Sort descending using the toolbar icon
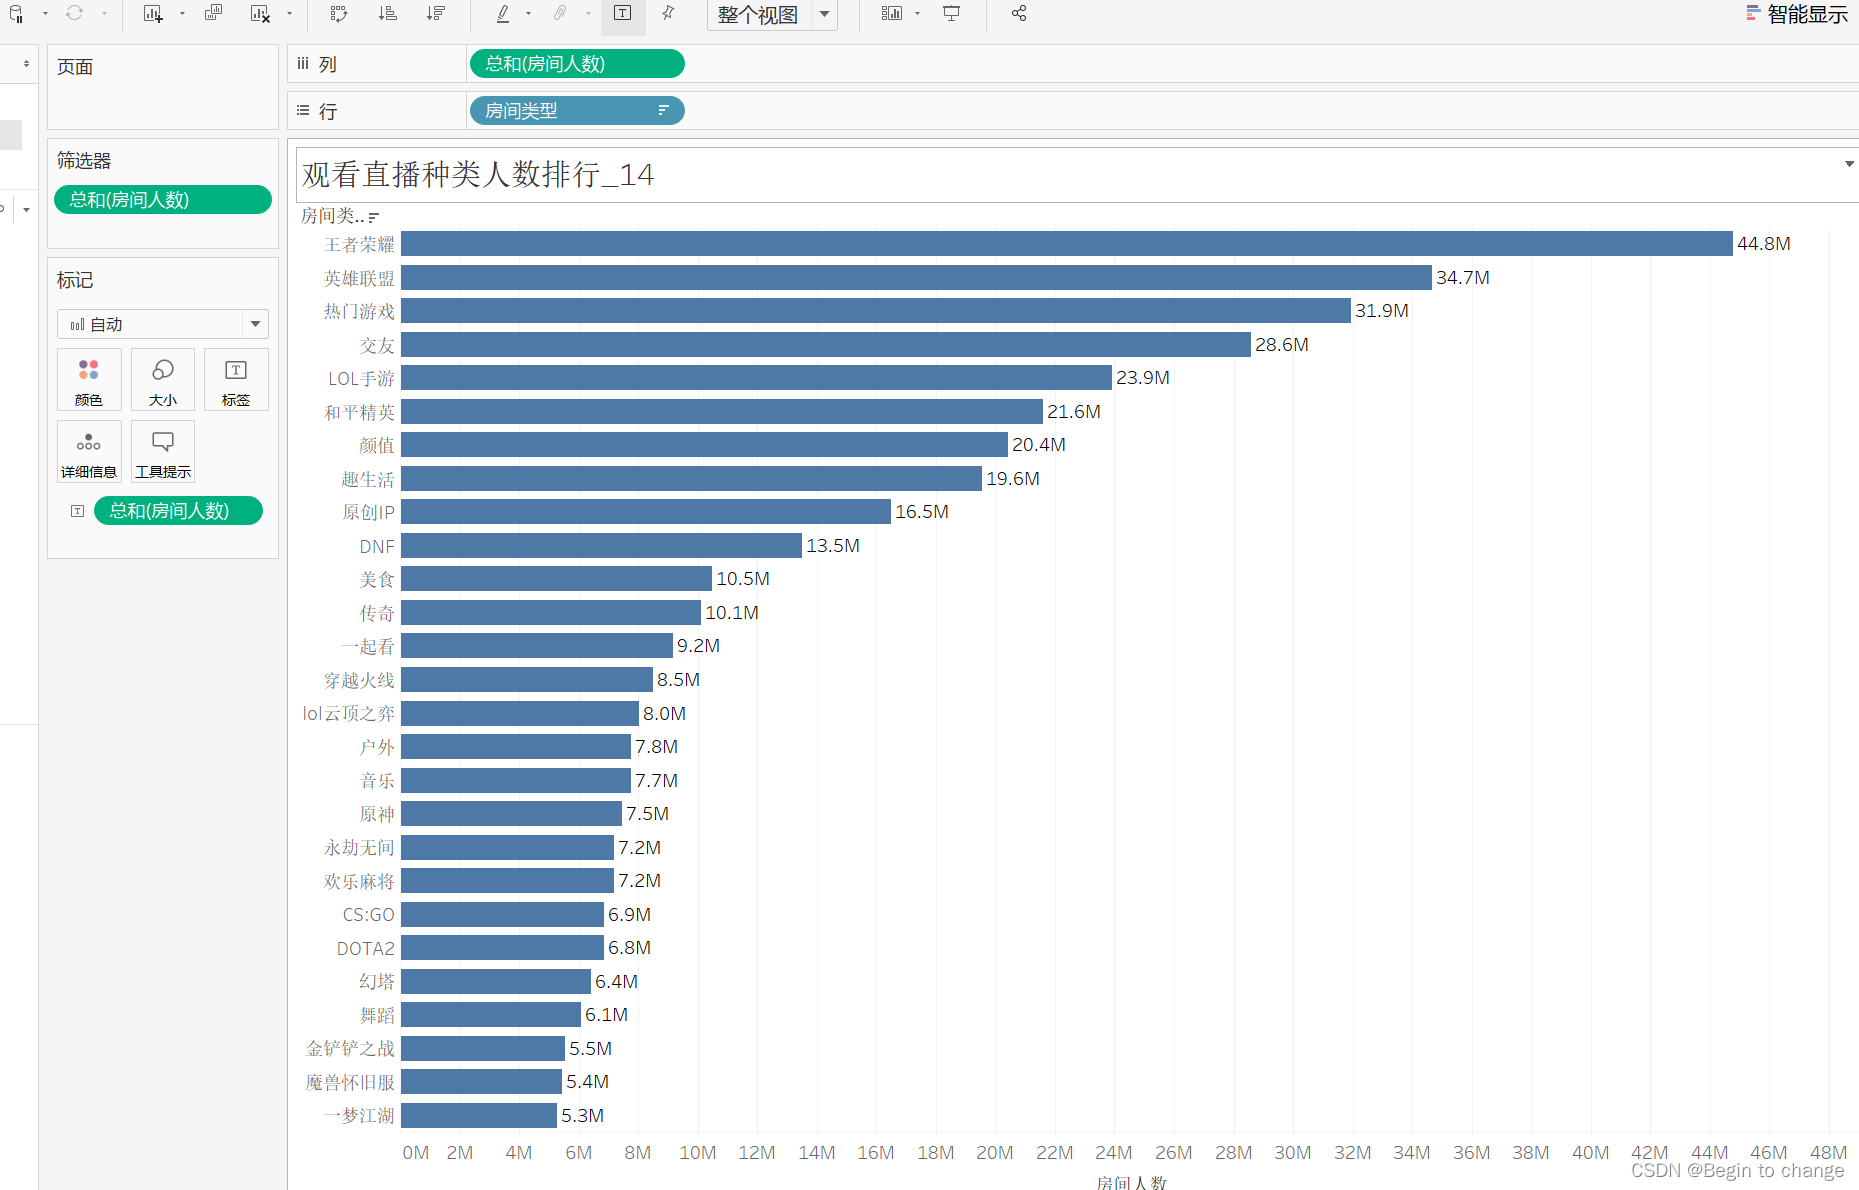Image resolution: width=1859 pixels, height=1190 pixels. pos(435,13)
